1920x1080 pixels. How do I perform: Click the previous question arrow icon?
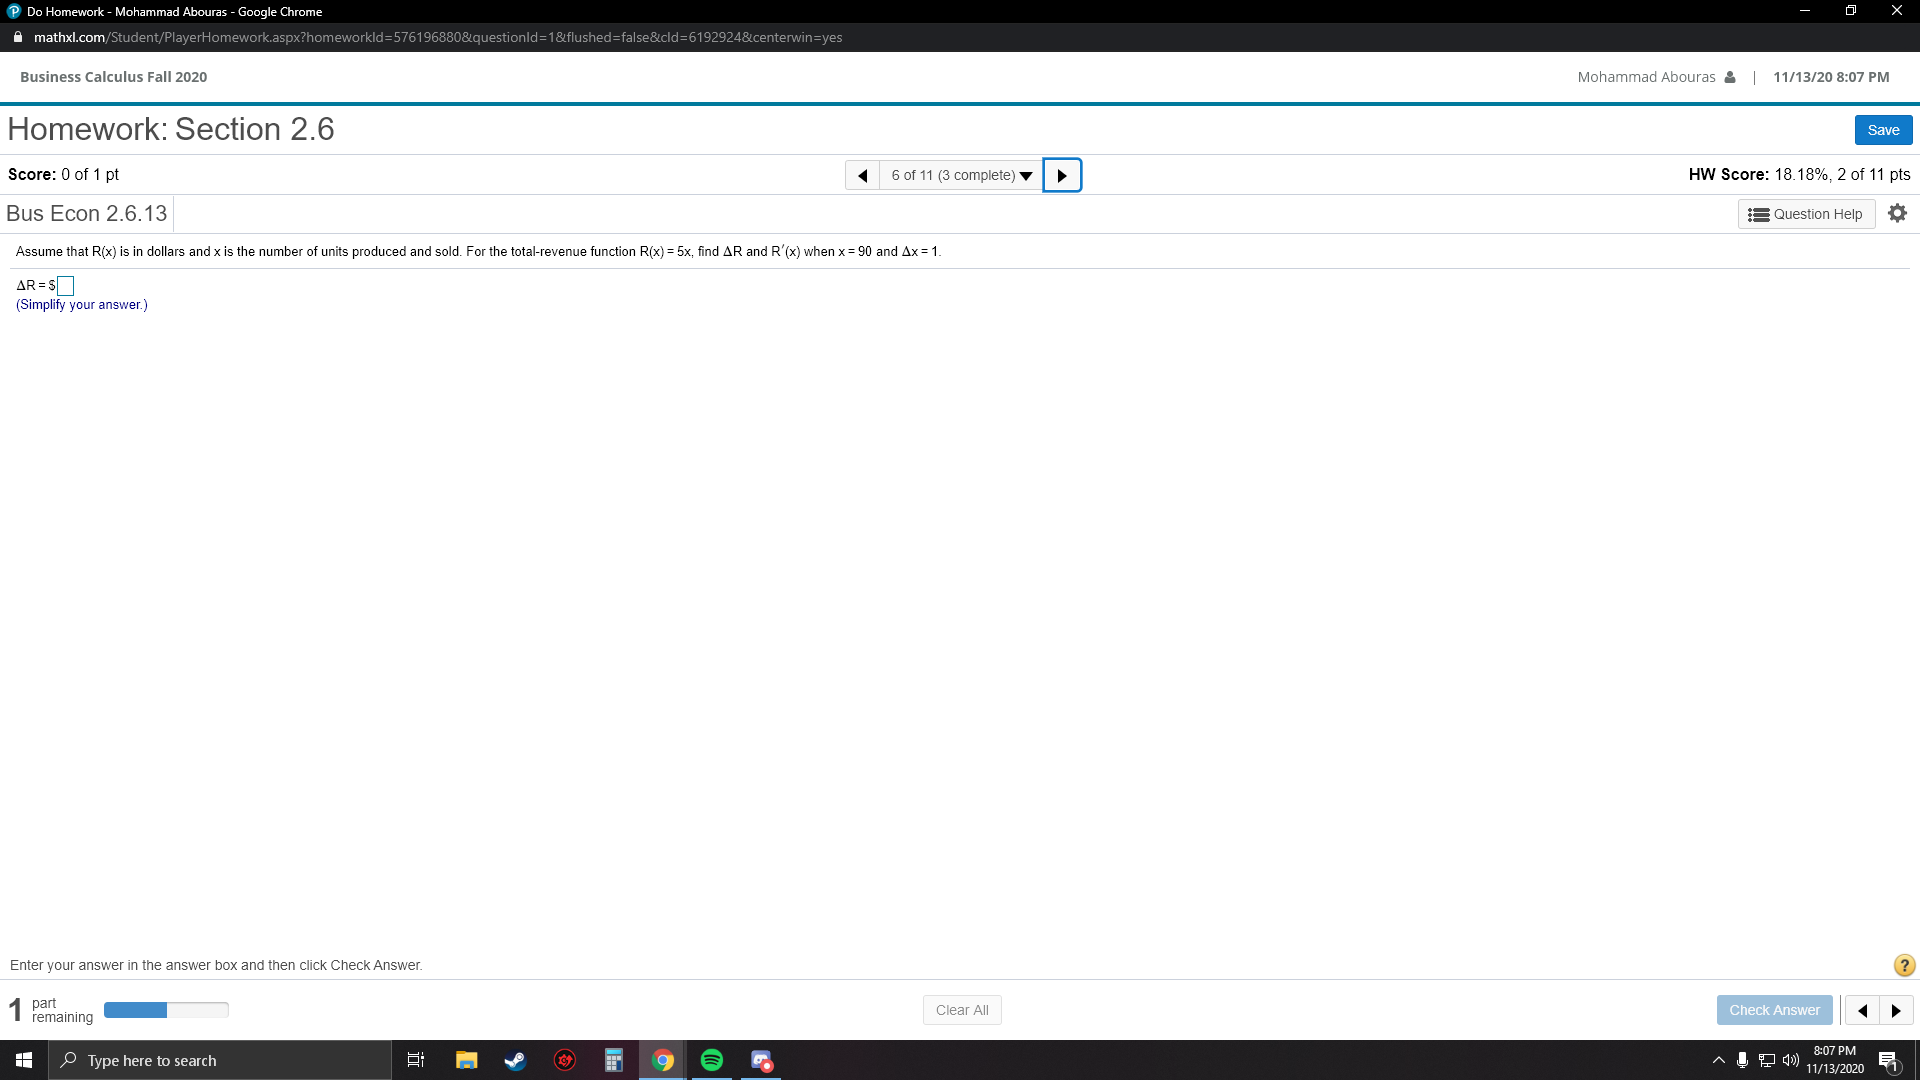pyautogui.click(x=862, y=174)
